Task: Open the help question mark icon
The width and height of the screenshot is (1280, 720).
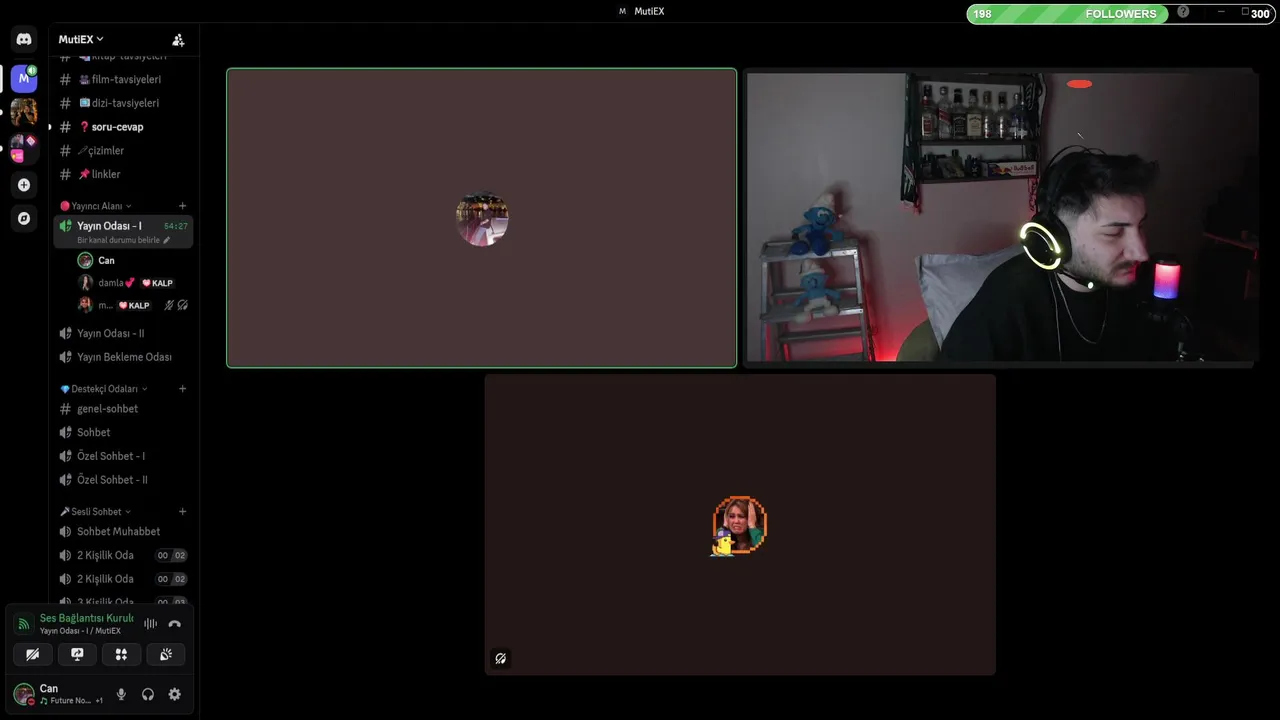Action: [1184, 11]
